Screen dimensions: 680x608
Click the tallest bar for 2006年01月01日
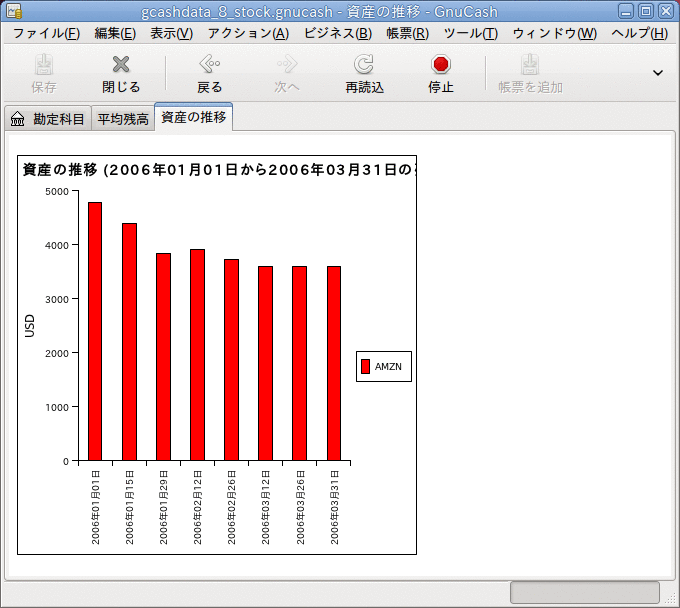(x=95, y=330)
